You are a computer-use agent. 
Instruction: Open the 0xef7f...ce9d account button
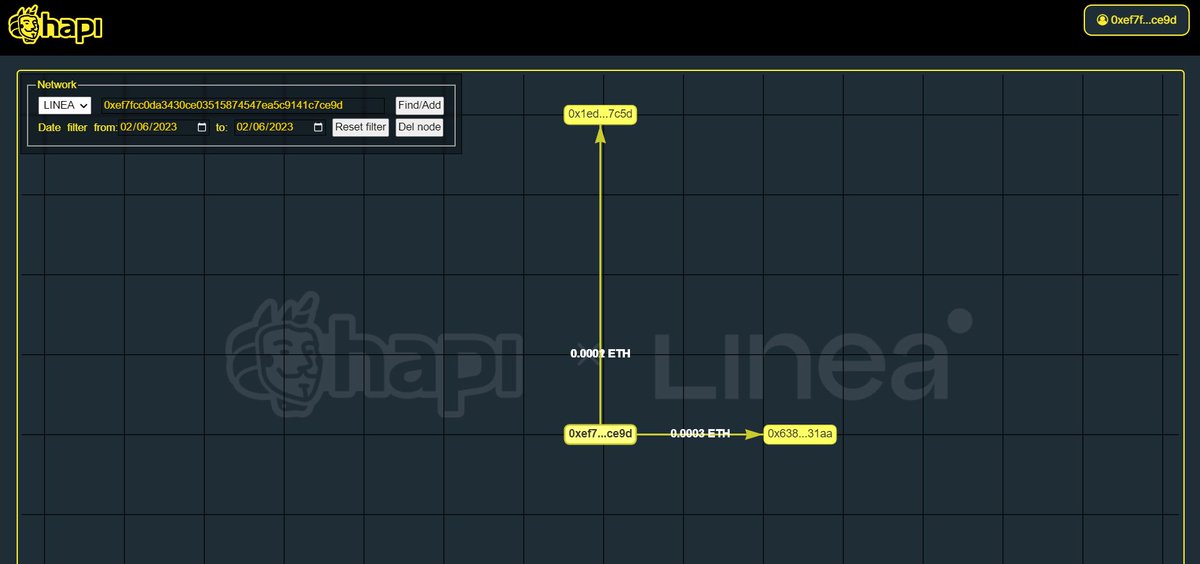(x=1136, y=20)
